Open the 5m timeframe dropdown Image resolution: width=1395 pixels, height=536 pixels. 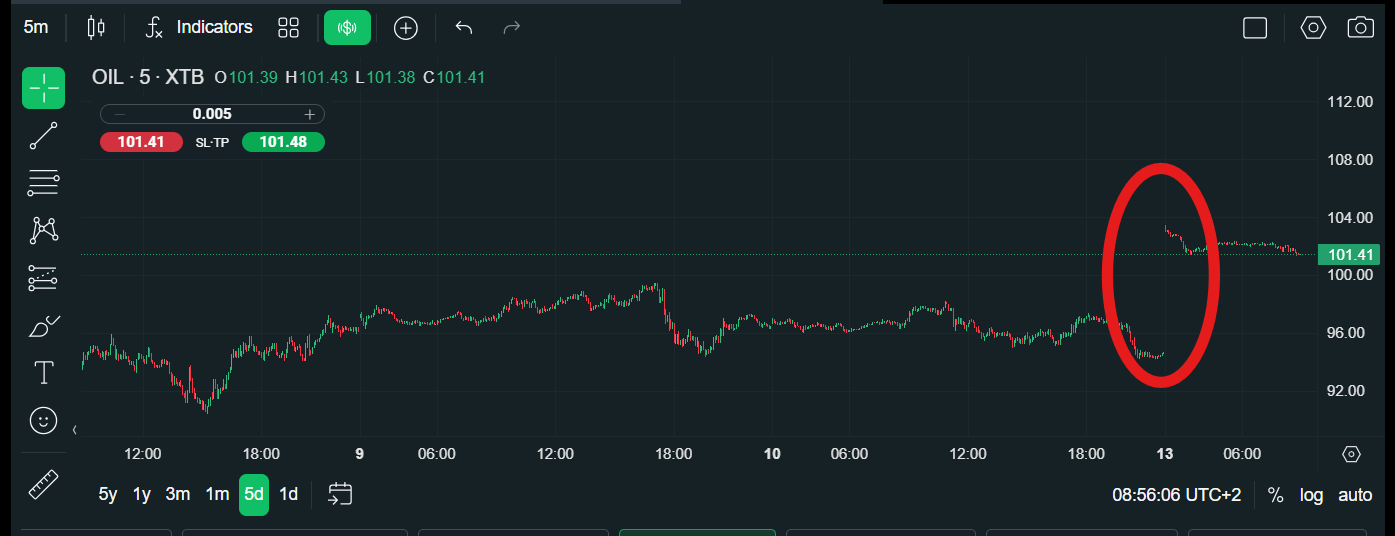[36, 27]
